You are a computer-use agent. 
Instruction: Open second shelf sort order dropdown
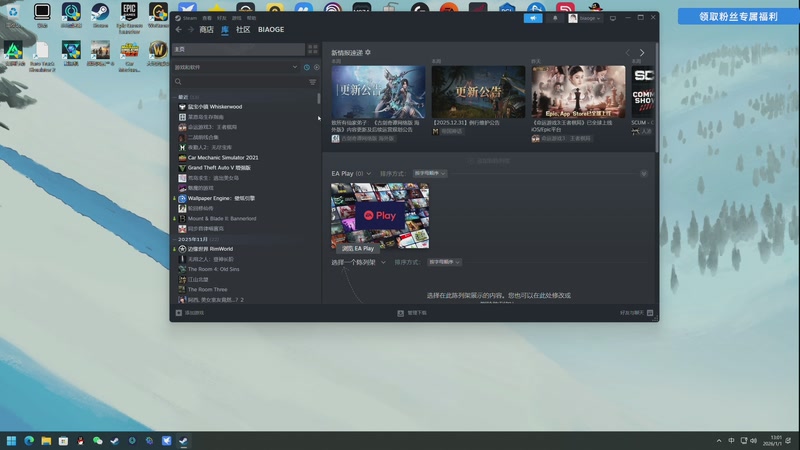click(x=444, y=262)
